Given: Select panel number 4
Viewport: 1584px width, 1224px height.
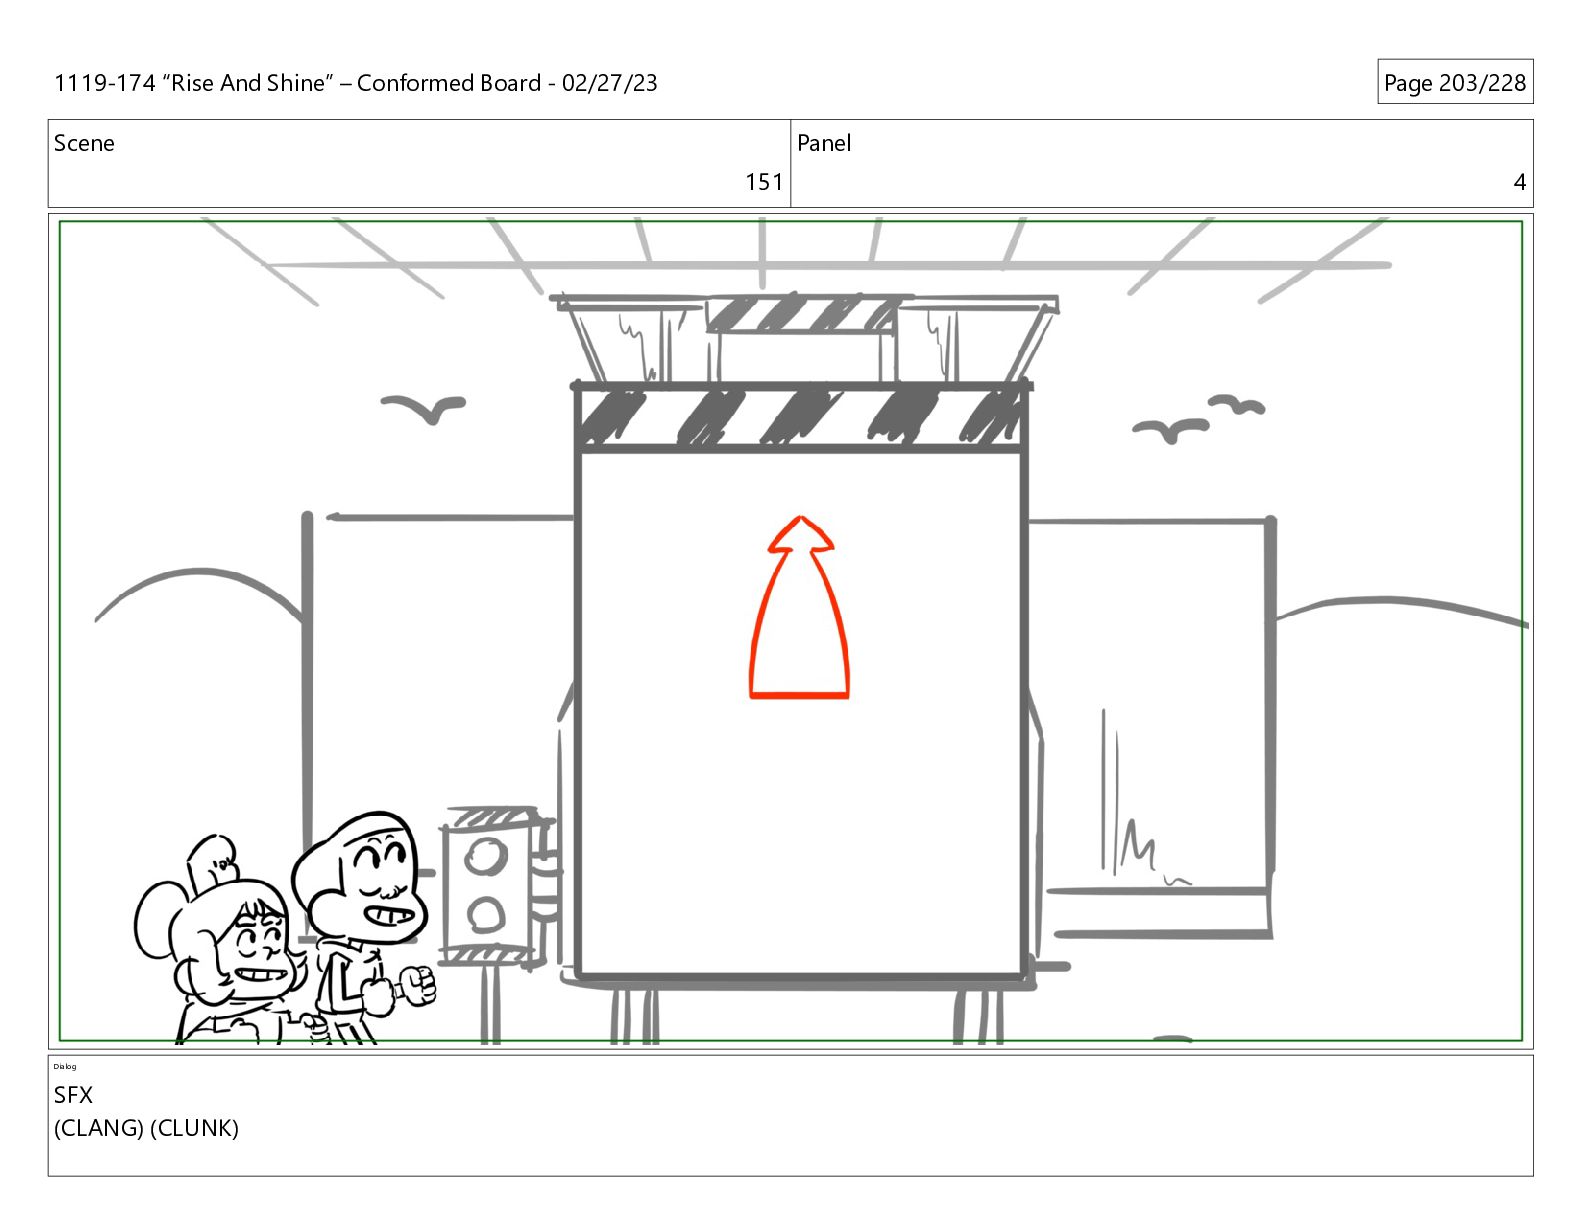Looking at the screenshot, I should pos(1519,182).
